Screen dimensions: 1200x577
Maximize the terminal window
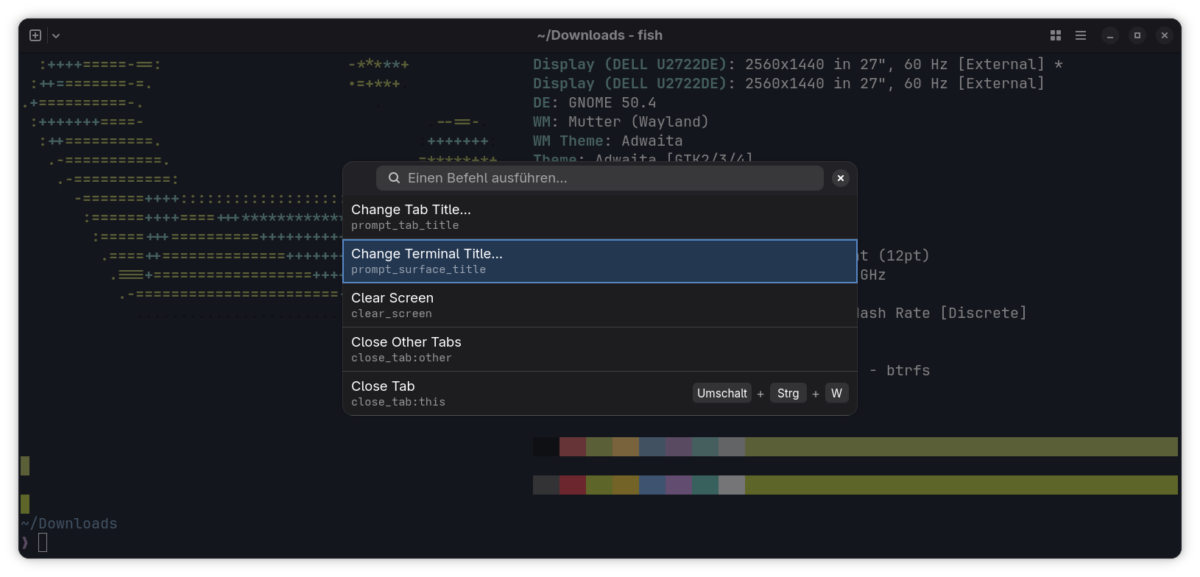[x=1137, y=35]
